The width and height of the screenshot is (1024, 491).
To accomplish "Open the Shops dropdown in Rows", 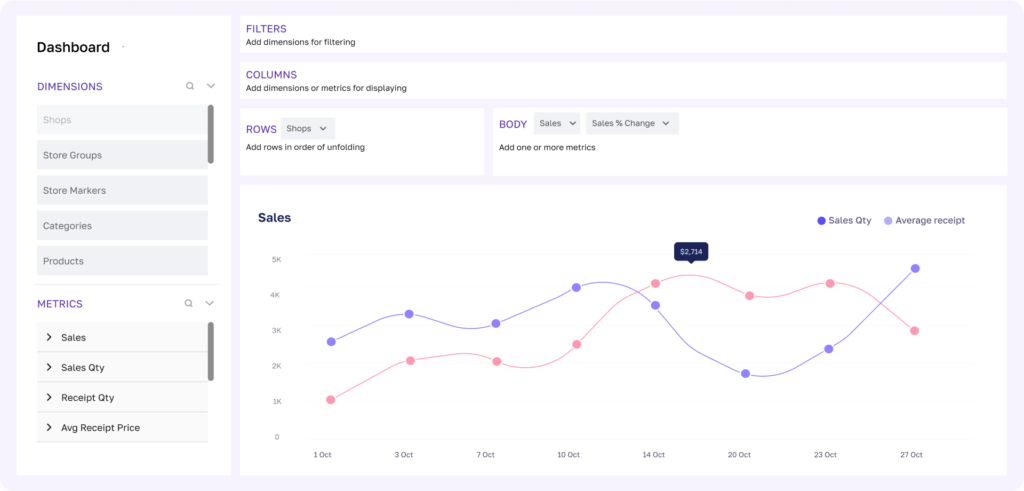I will 307,128.
